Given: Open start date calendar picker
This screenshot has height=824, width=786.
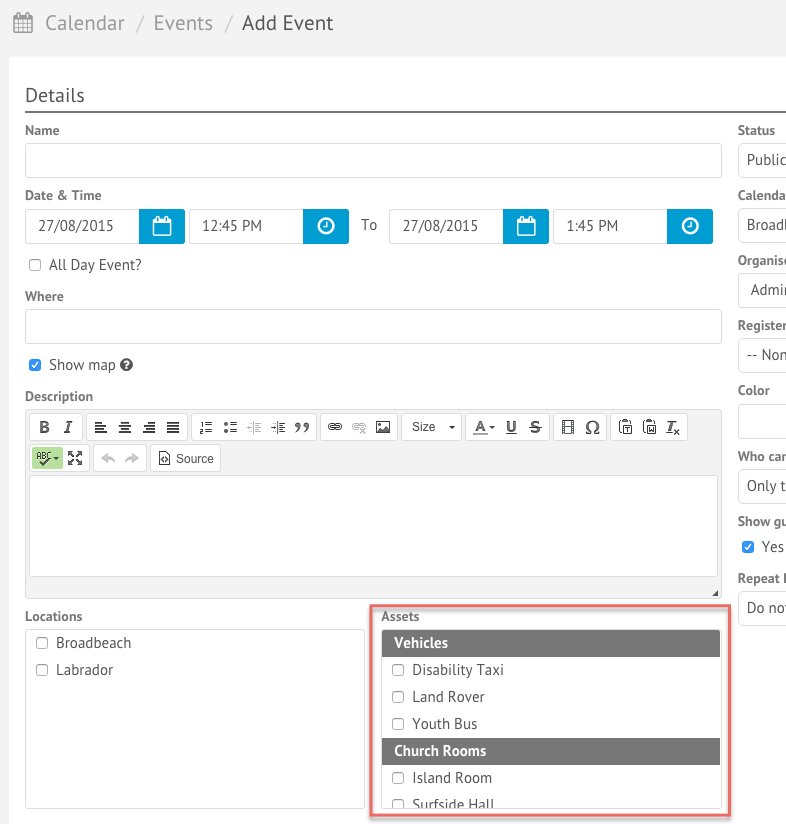Looking at the screenshot, I should point(162,226).
